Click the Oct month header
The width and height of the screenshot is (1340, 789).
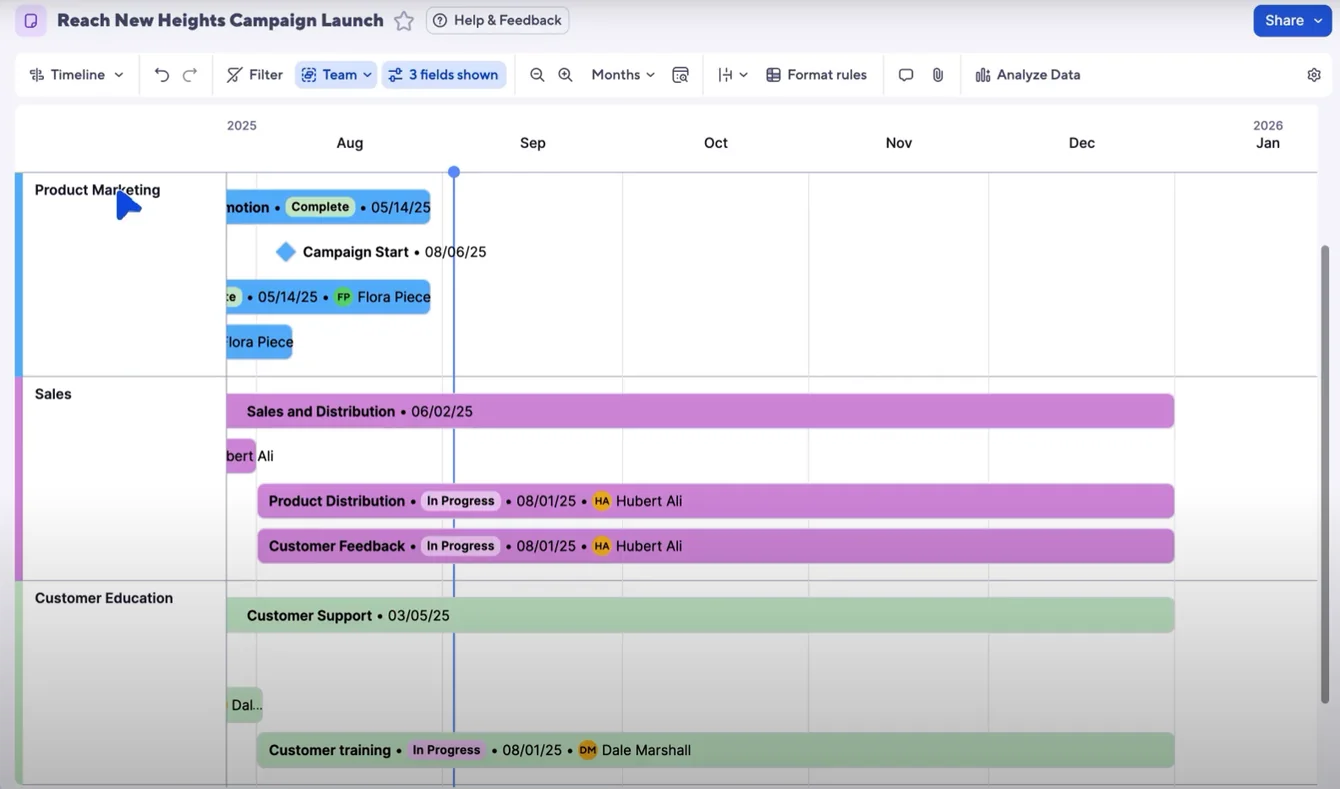pos(716,143)
